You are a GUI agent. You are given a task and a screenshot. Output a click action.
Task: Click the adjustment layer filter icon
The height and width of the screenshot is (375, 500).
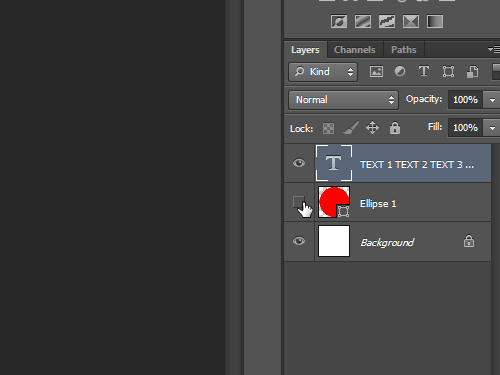click(x=400, y=71)
